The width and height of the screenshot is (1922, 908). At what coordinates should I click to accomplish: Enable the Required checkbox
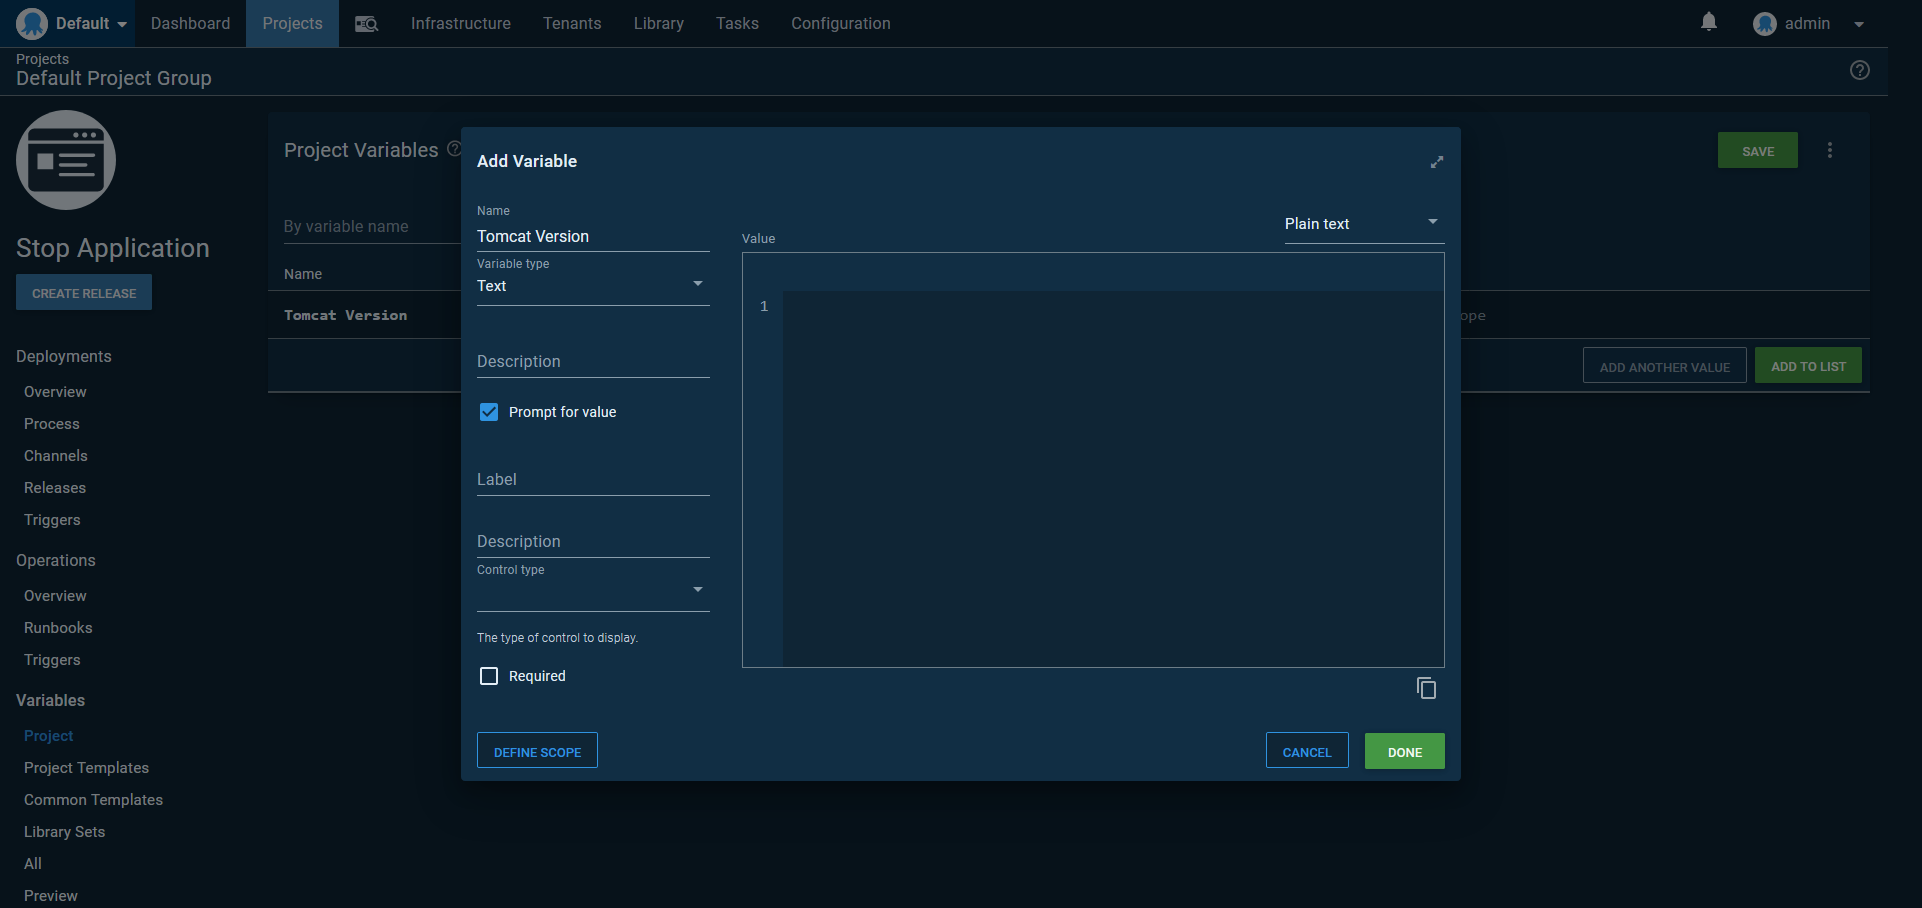tap(489, 676)
